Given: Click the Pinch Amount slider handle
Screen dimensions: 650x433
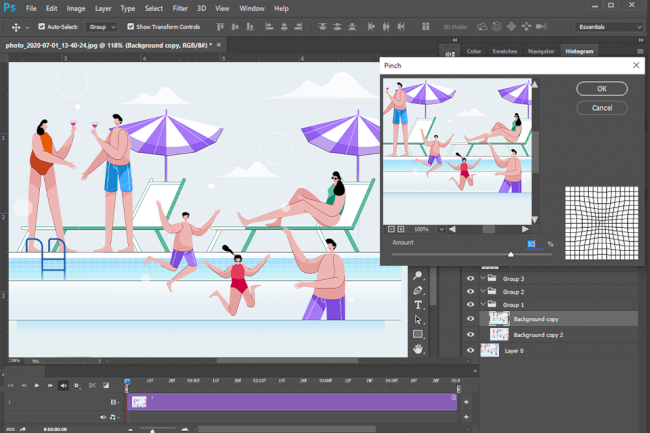Looking at the screenshot, I should (511, 254).
